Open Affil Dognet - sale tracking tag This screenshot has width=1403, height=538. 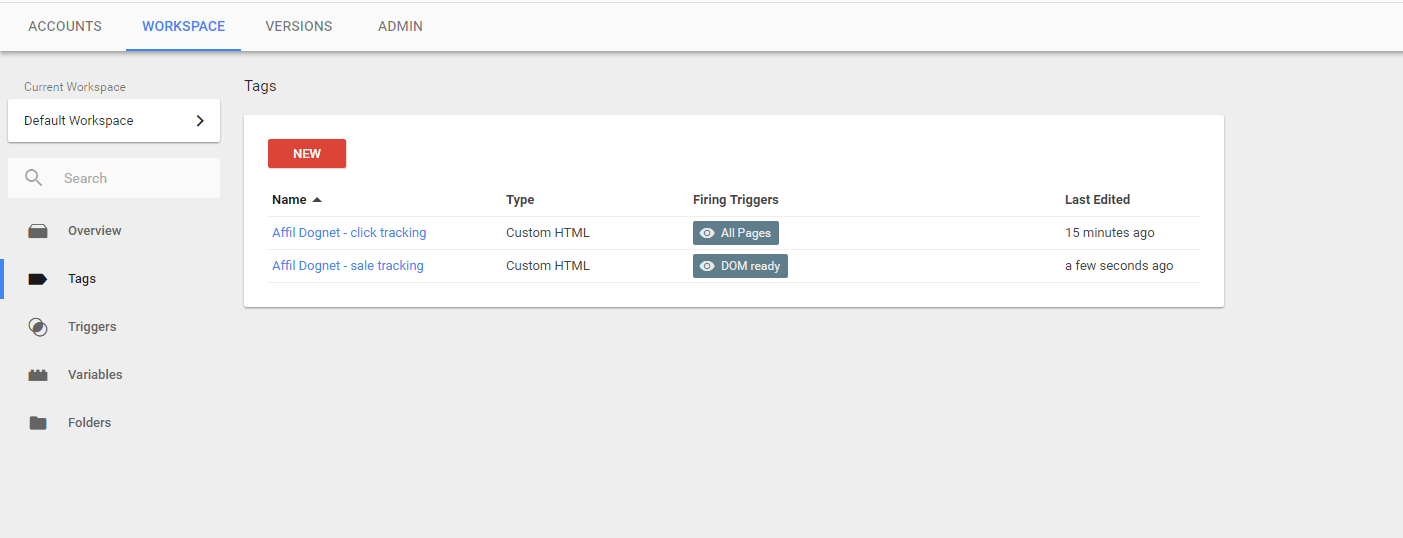(x=348, y=266)
